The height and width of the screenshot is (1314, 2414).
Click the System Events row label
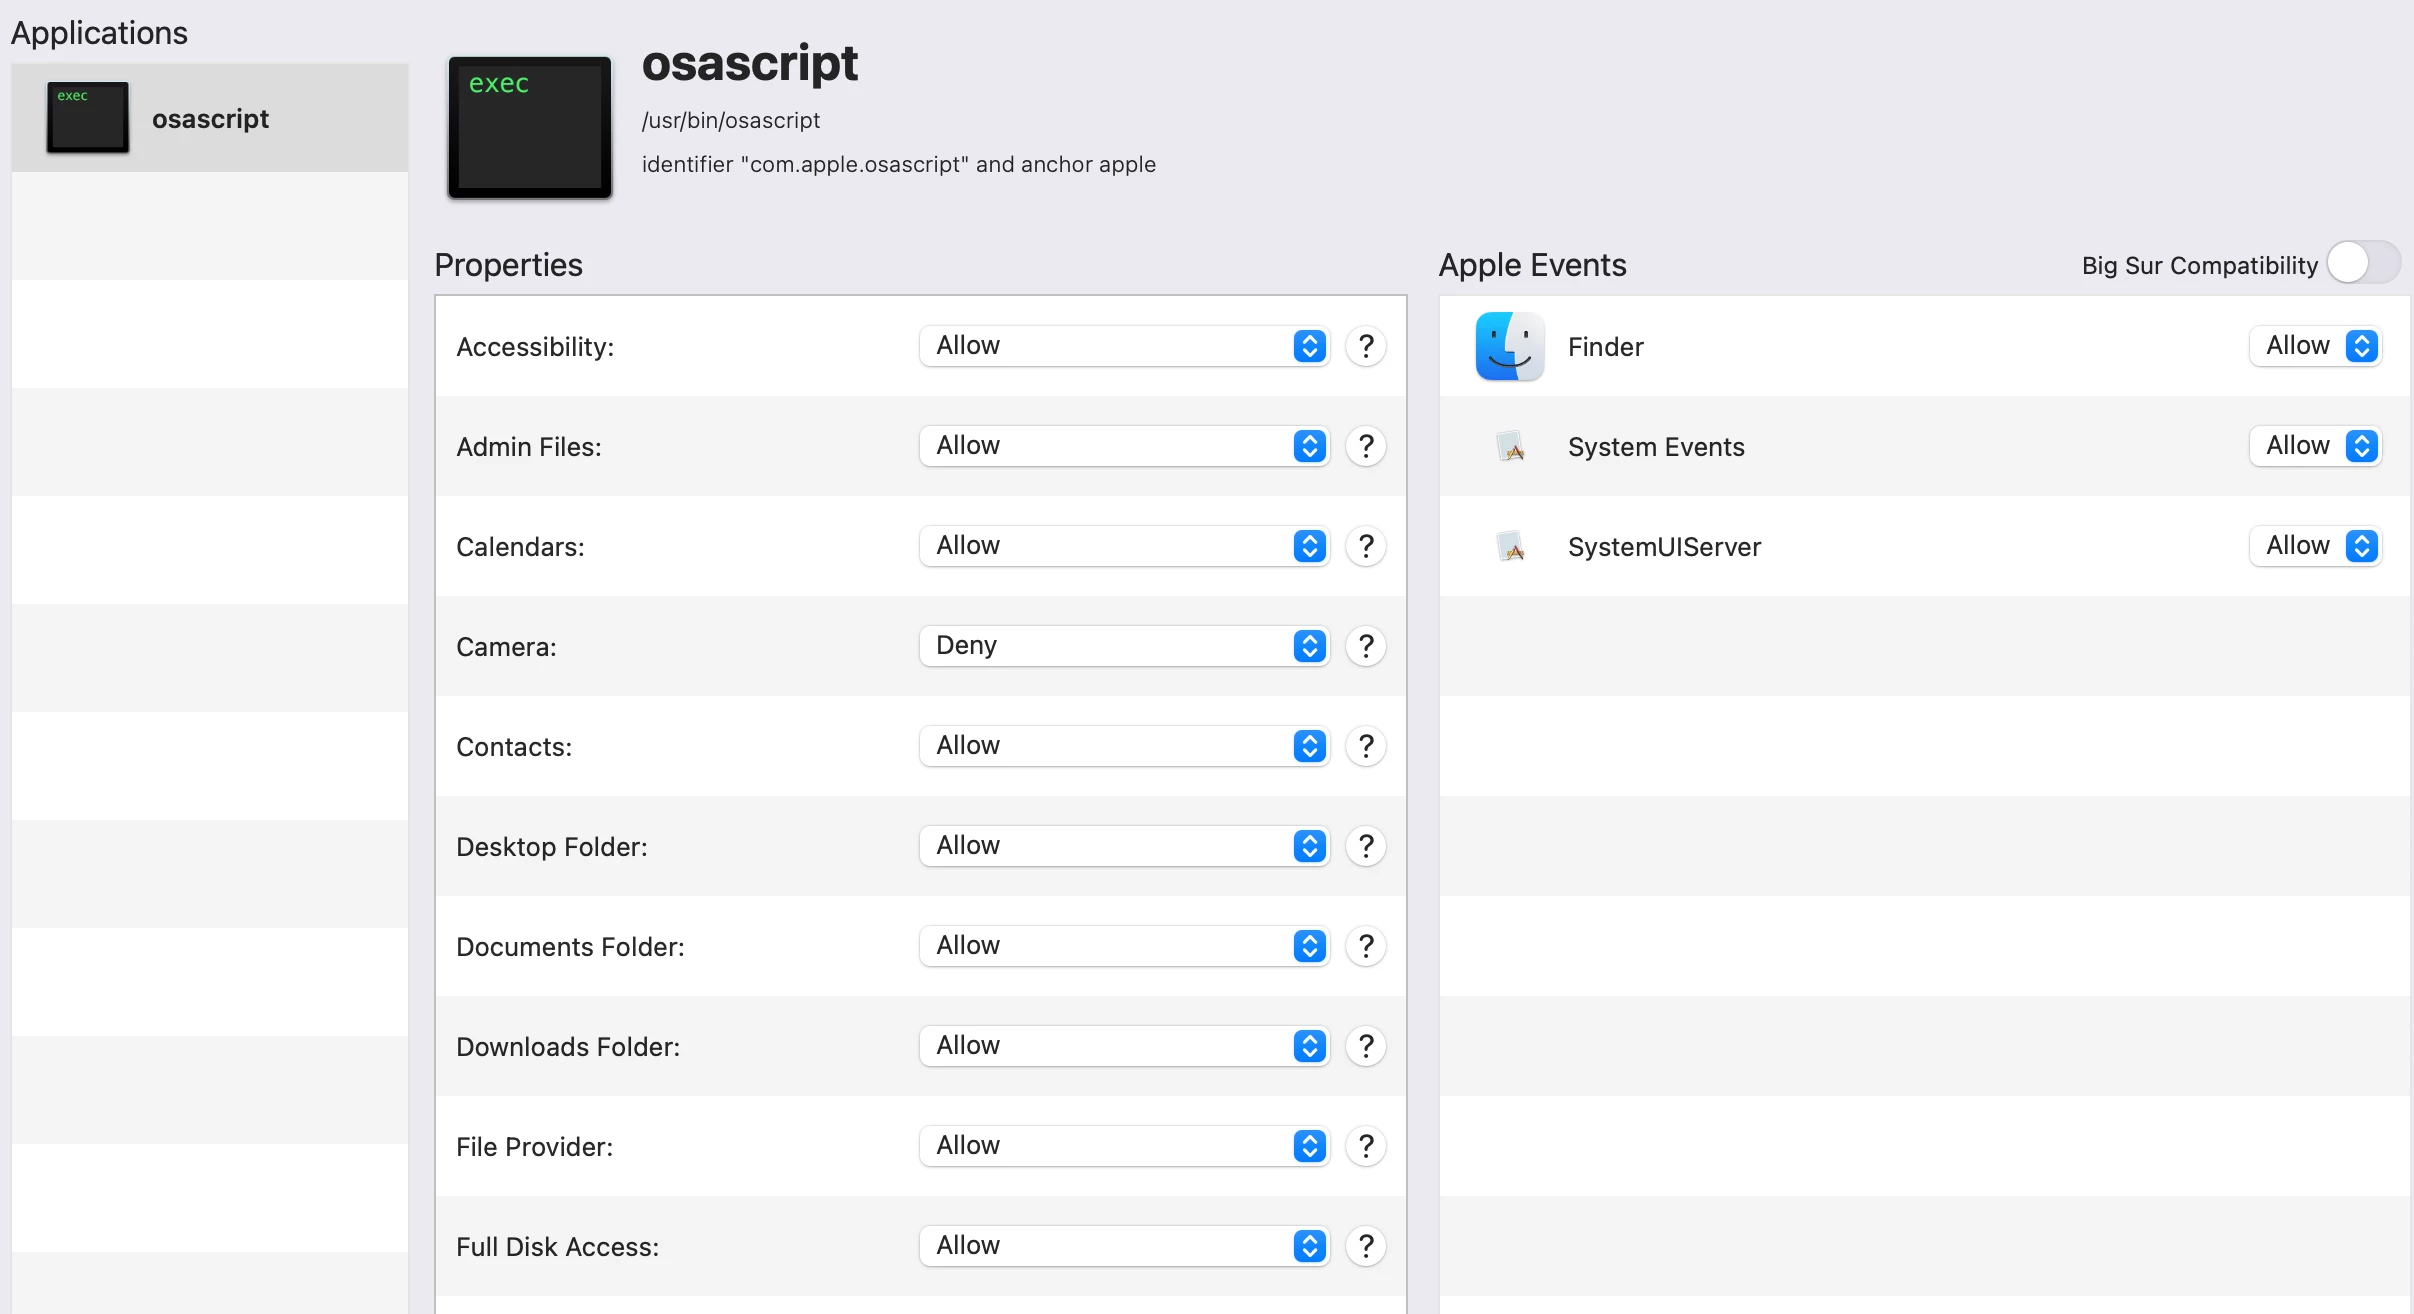tap(1656, 447)
